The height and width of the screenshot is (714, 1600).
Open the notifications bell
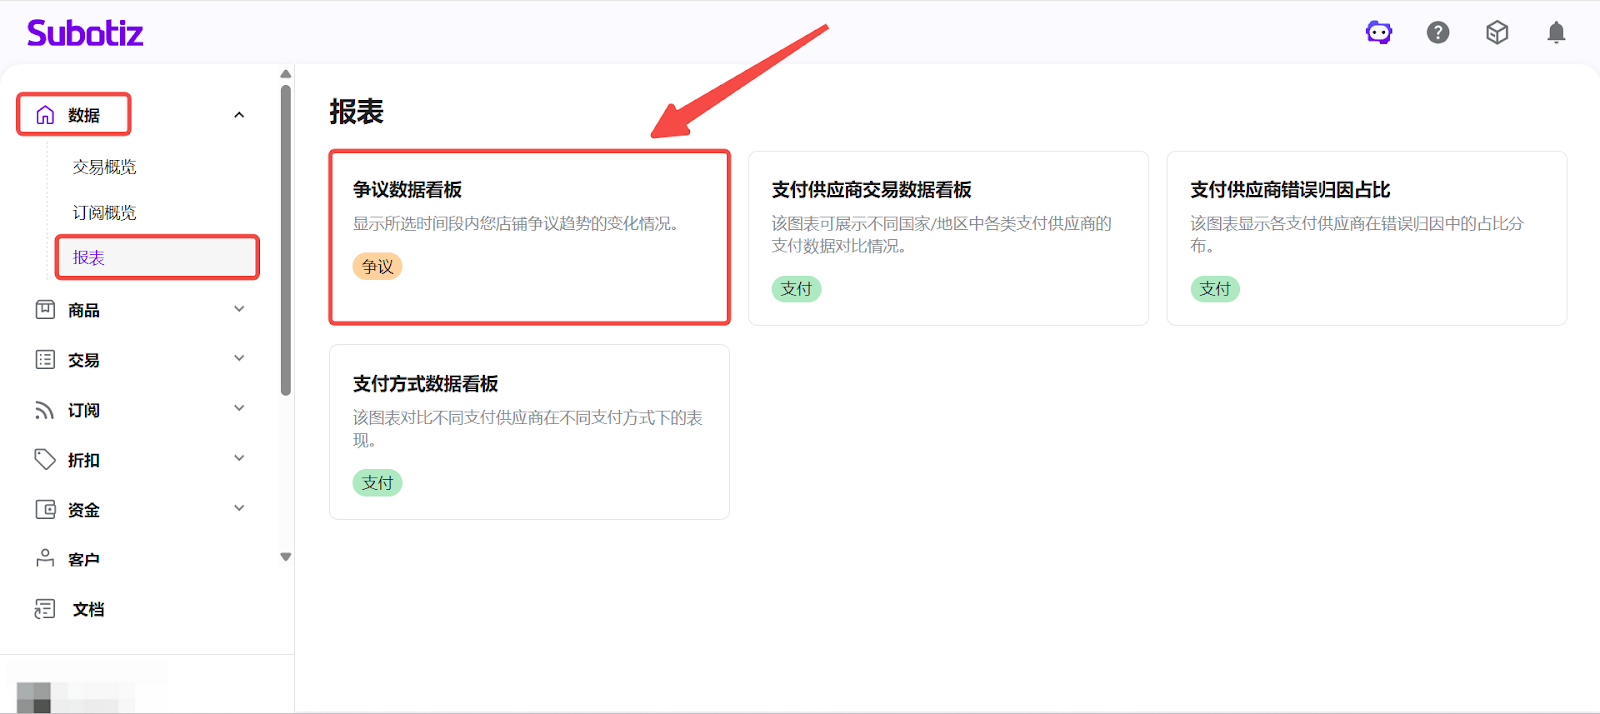tap(1556, 33)
